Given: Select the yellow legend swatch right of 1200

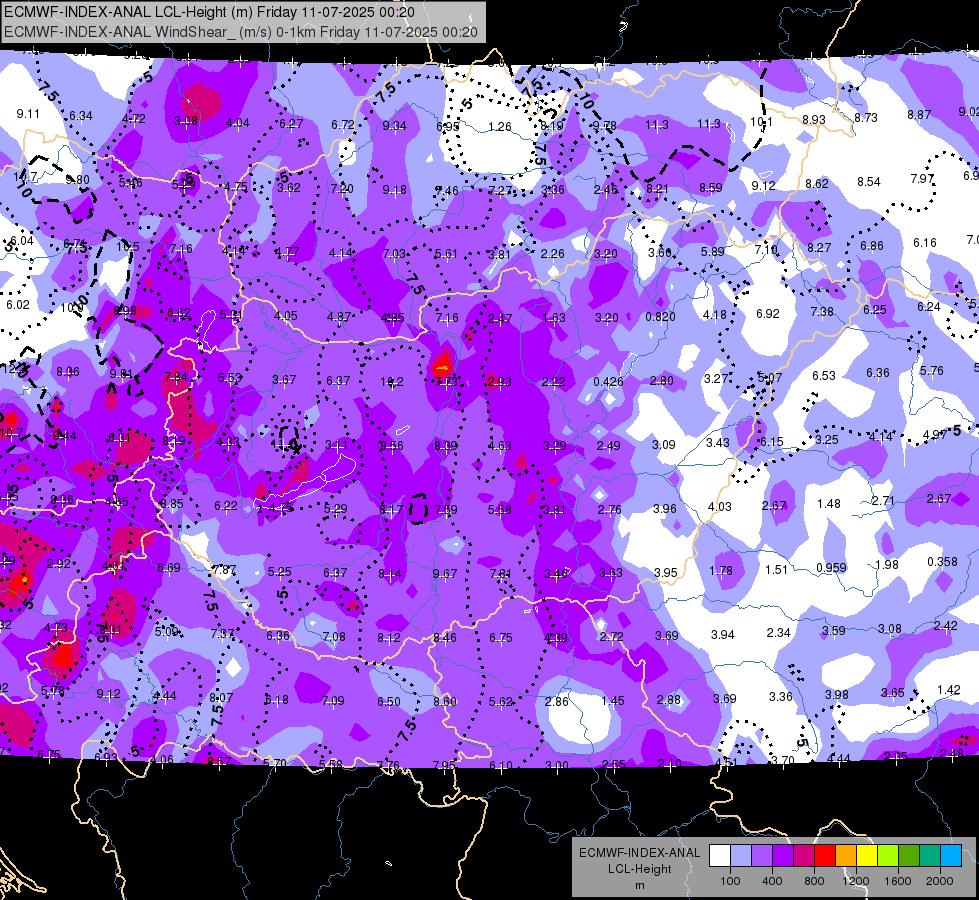Looking at the screenshot, I should pos(867,855).
